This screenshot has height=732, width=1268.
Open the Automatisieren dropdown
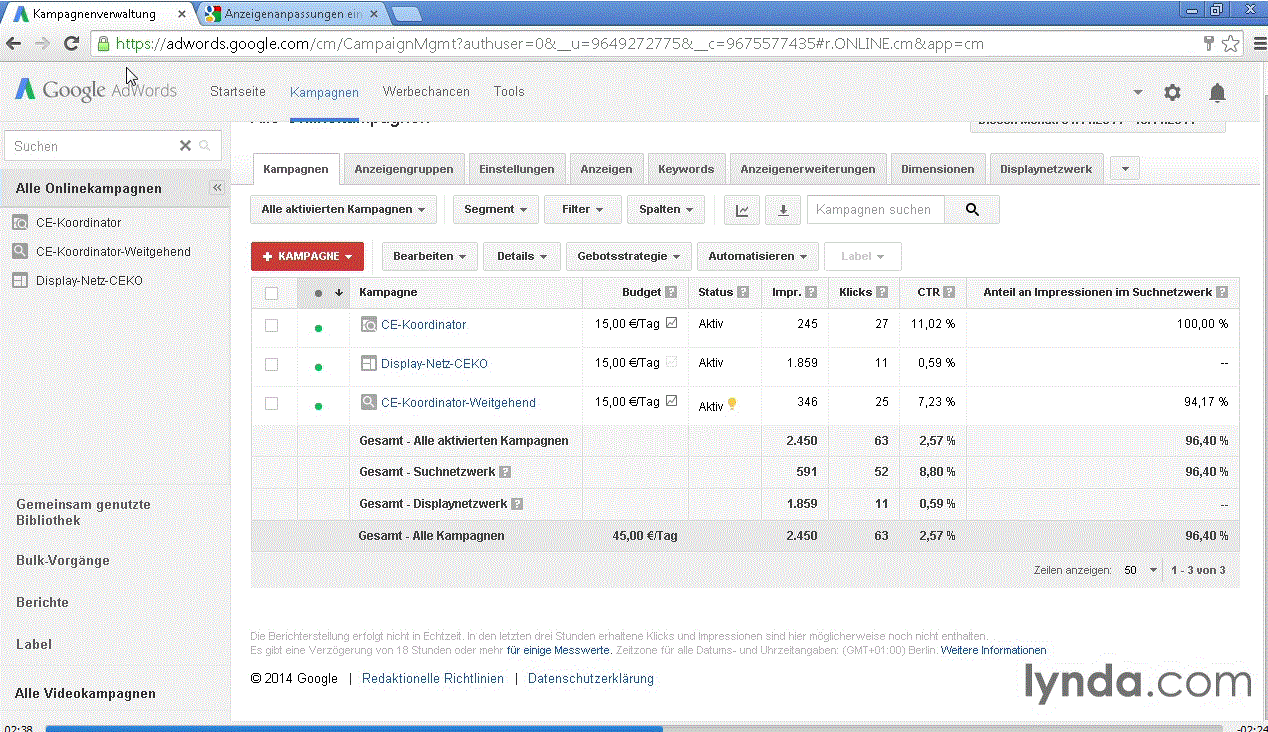click(x=758, y=257)
